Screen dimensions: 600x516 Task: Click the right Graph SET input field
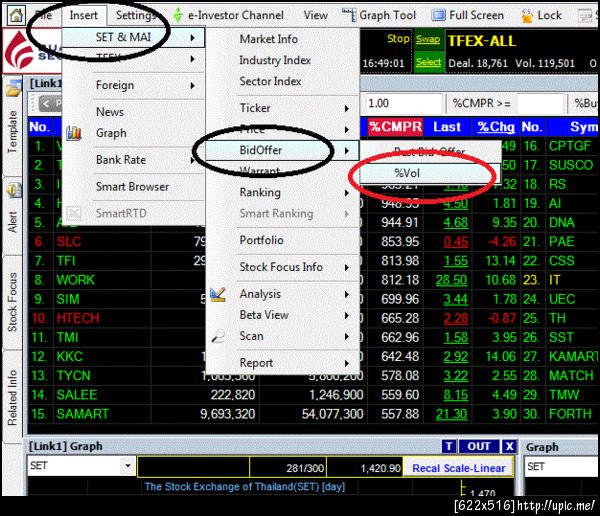pyautogui.click(x=561, y=466)
